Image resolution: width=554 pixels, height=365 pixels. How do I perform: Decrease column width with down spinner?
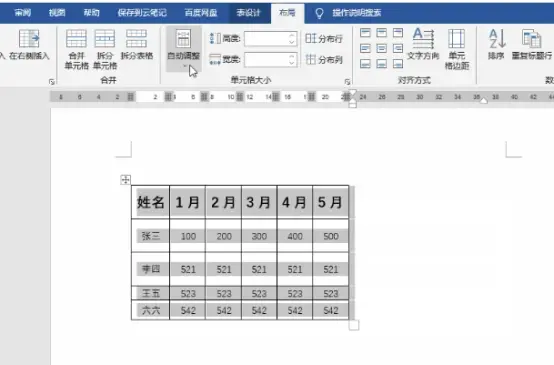coord(292,63)
